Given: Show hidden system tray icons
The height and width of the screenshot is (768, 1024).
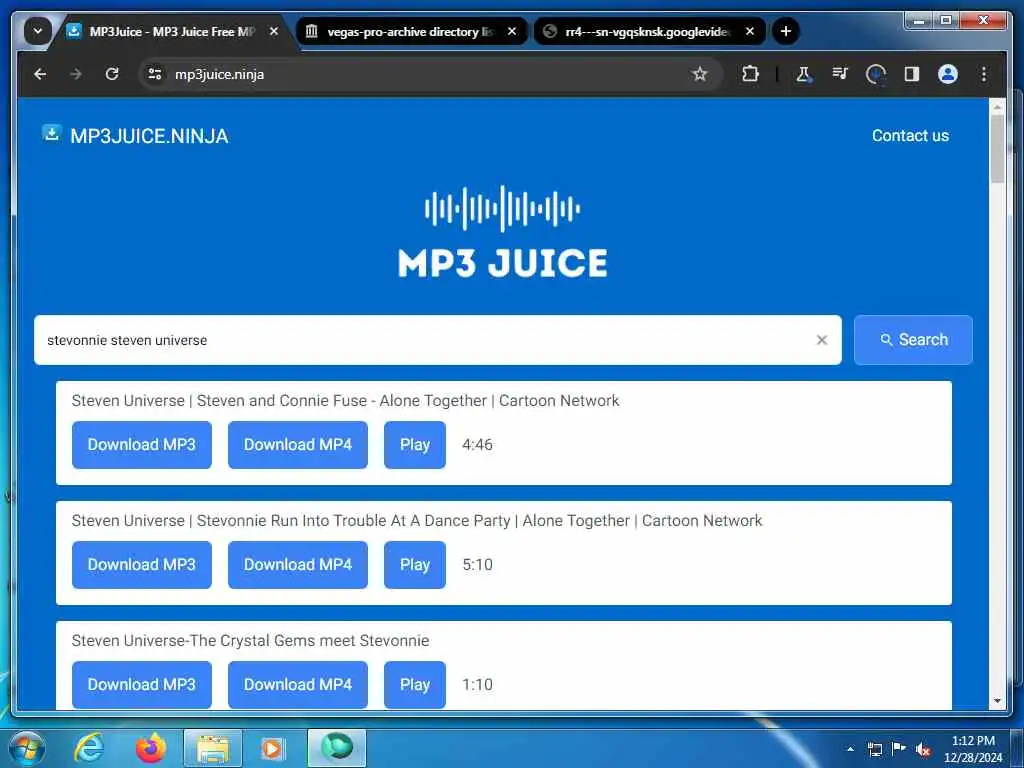Looking at the screenshot, I should coord(850,749).
